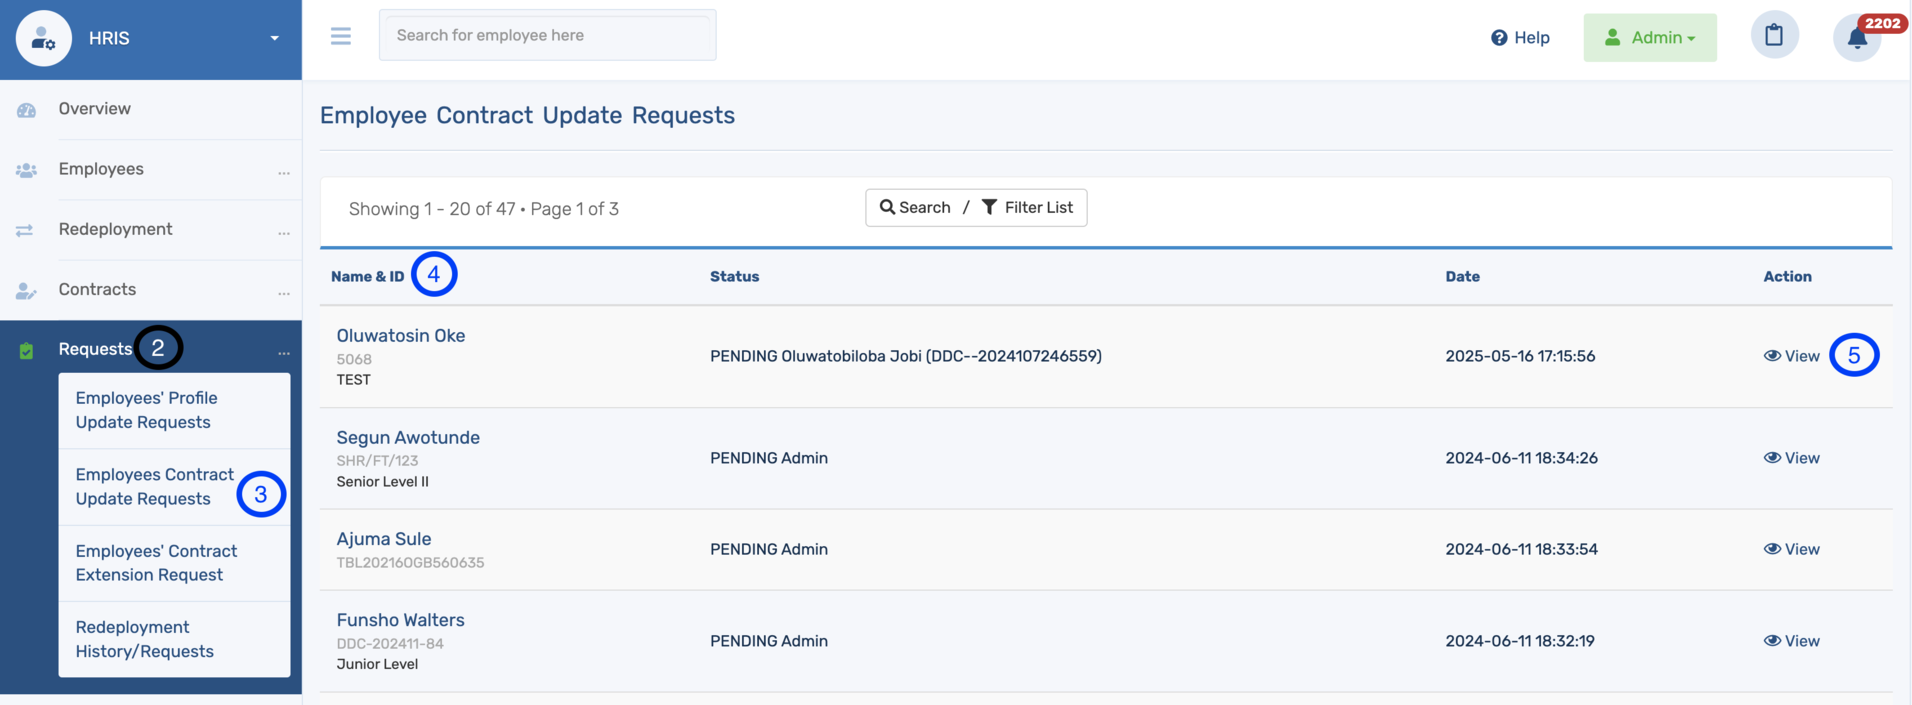The width and height of the screenshot is (1912, 705).
Task: Click the HRIS user-settings avatar icon
Action: point(44,38)
